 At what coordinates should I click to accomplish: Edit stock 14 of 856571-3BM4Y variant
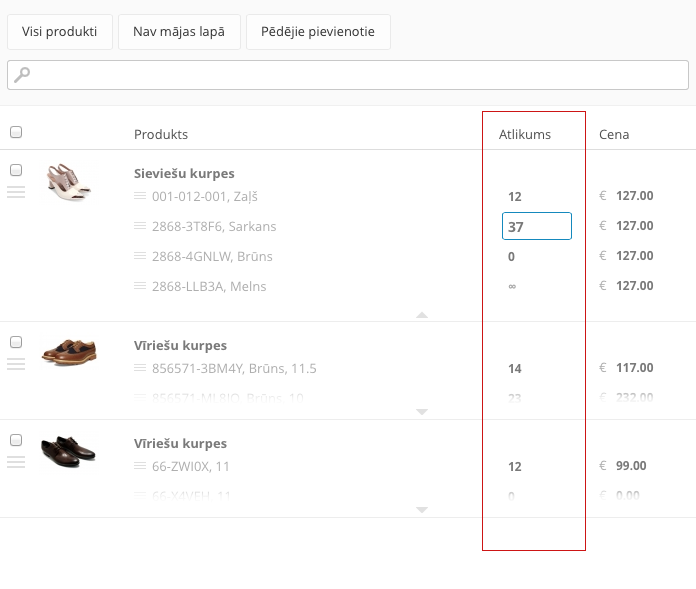(515, 368)
